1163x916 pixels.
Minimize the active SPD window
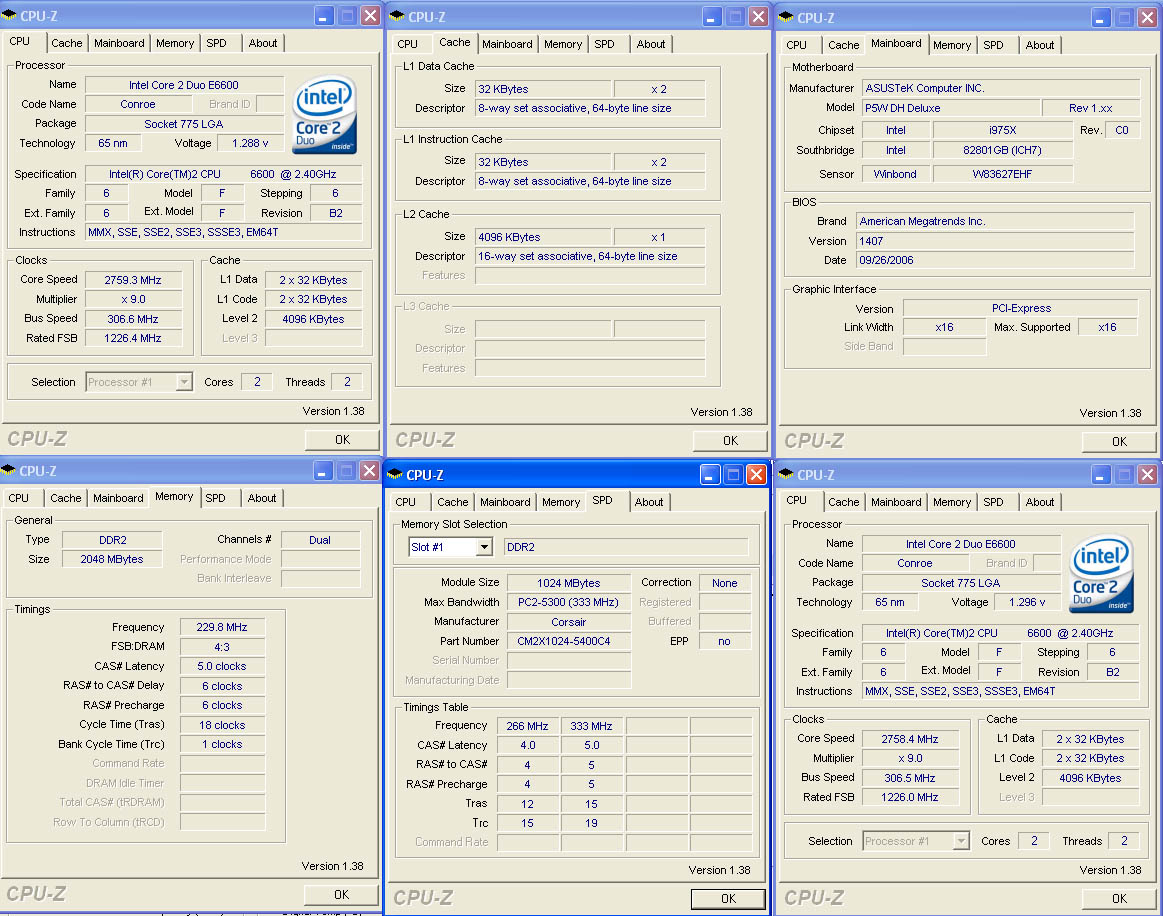(710, 475)
